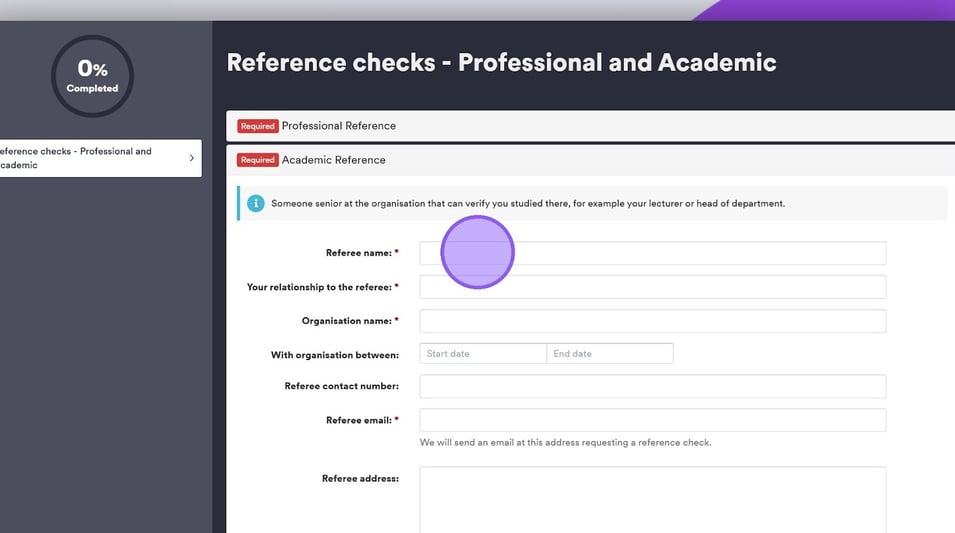Click the Required badge beside Professional Reference

pyautogui.click(x=257, y=126)
